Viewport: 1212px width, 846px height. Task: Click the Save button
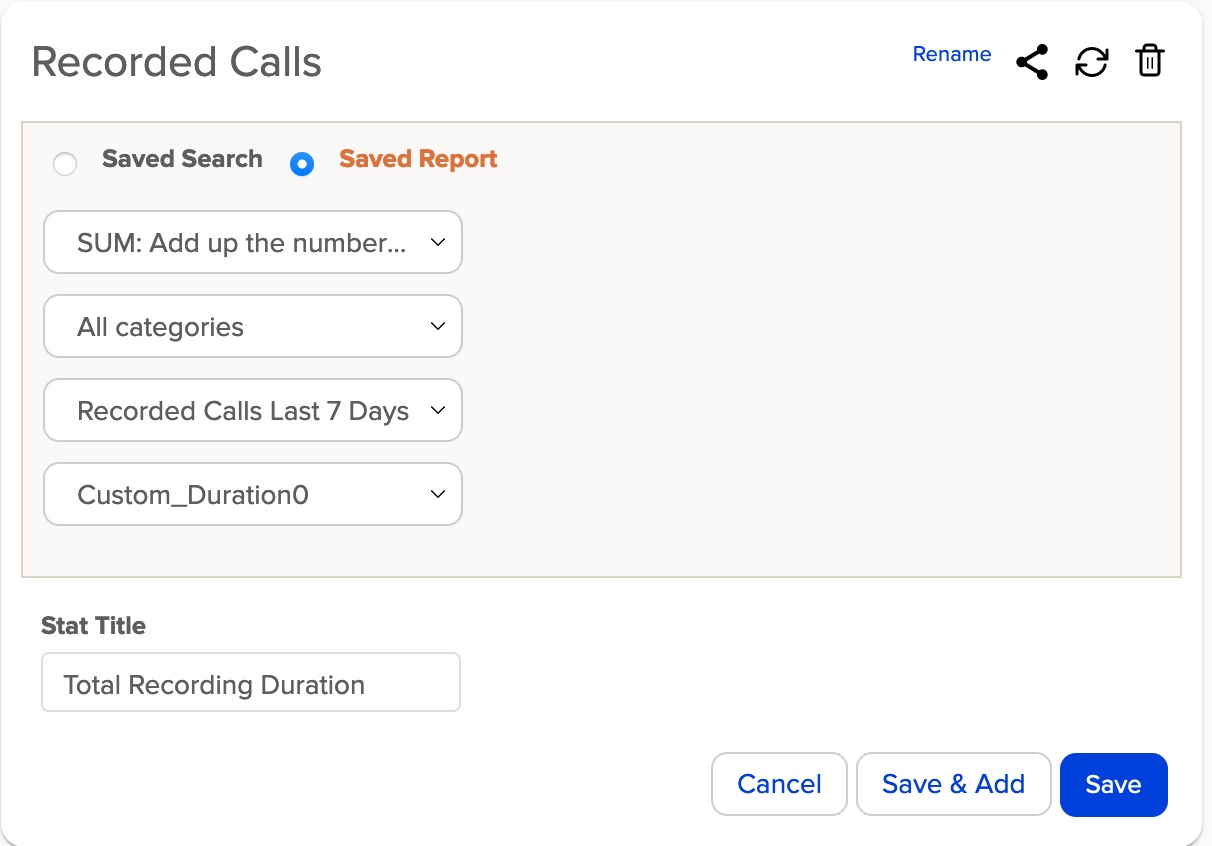click(x=1113, y=784)
